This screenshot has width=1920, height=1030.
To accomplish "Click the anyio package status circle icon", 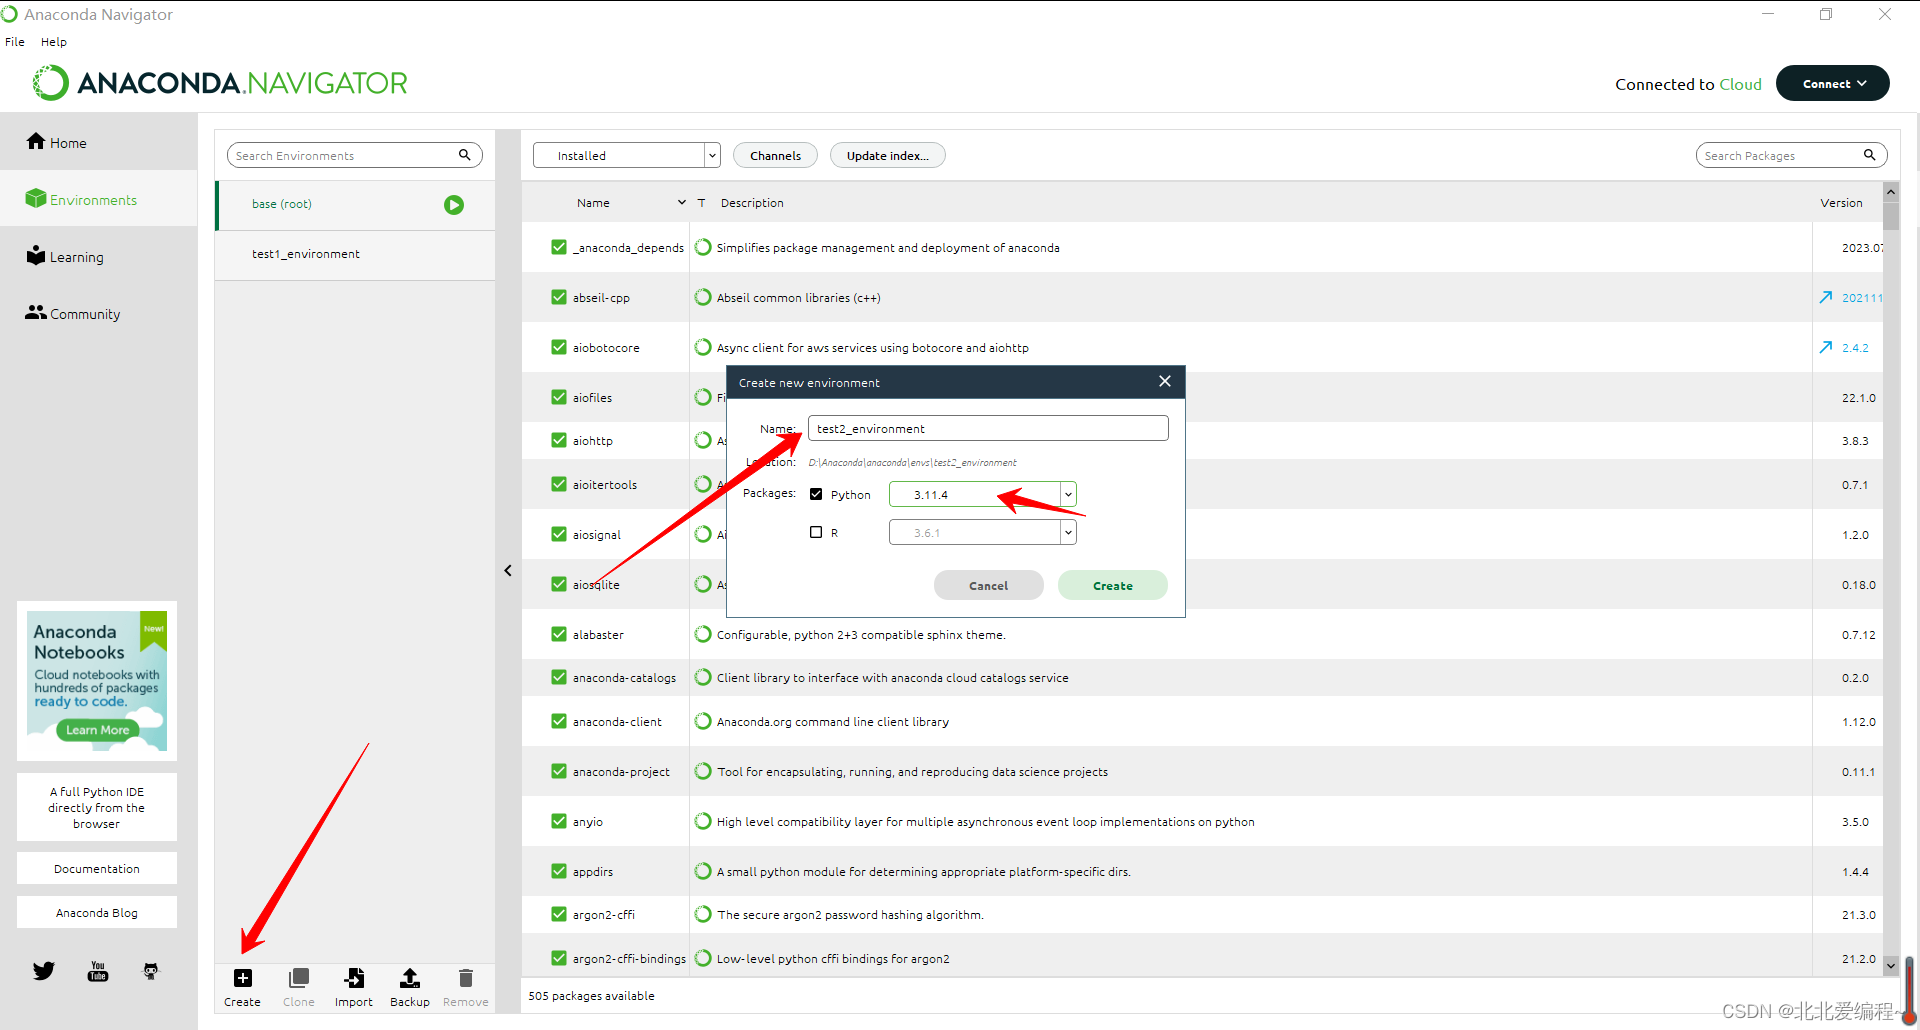I will coord(703,821).
